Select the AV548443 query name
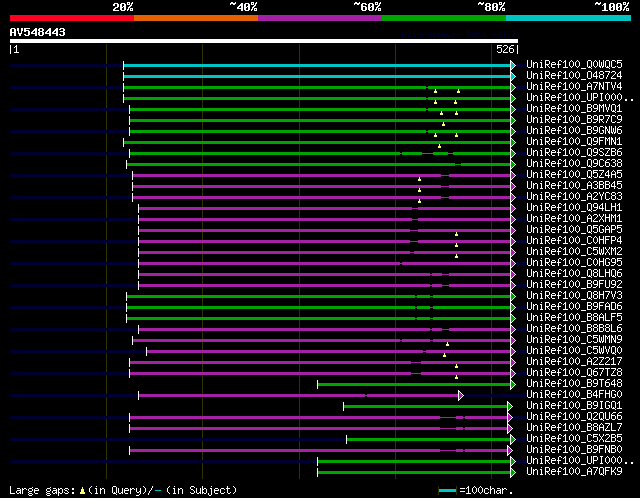The width and height of the screenshot is (640, 498). [38, 32]
